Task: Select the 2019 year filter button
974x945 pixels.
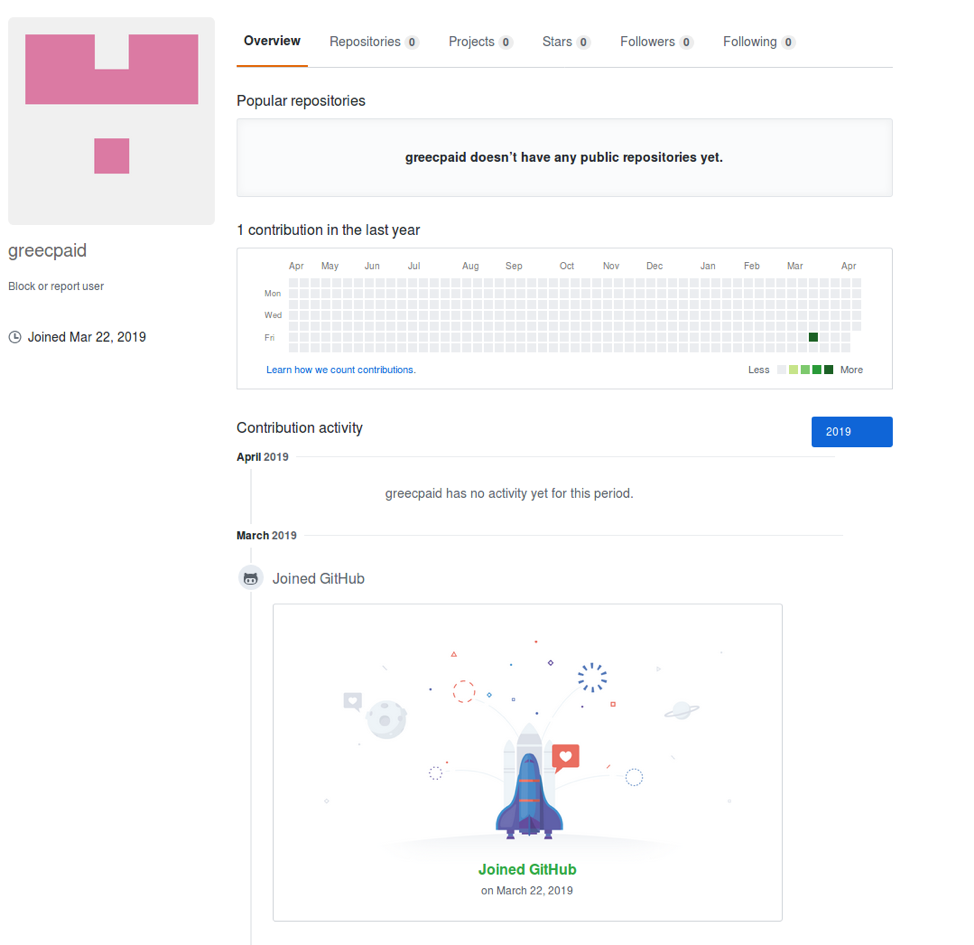Action: tap(852, 432)
